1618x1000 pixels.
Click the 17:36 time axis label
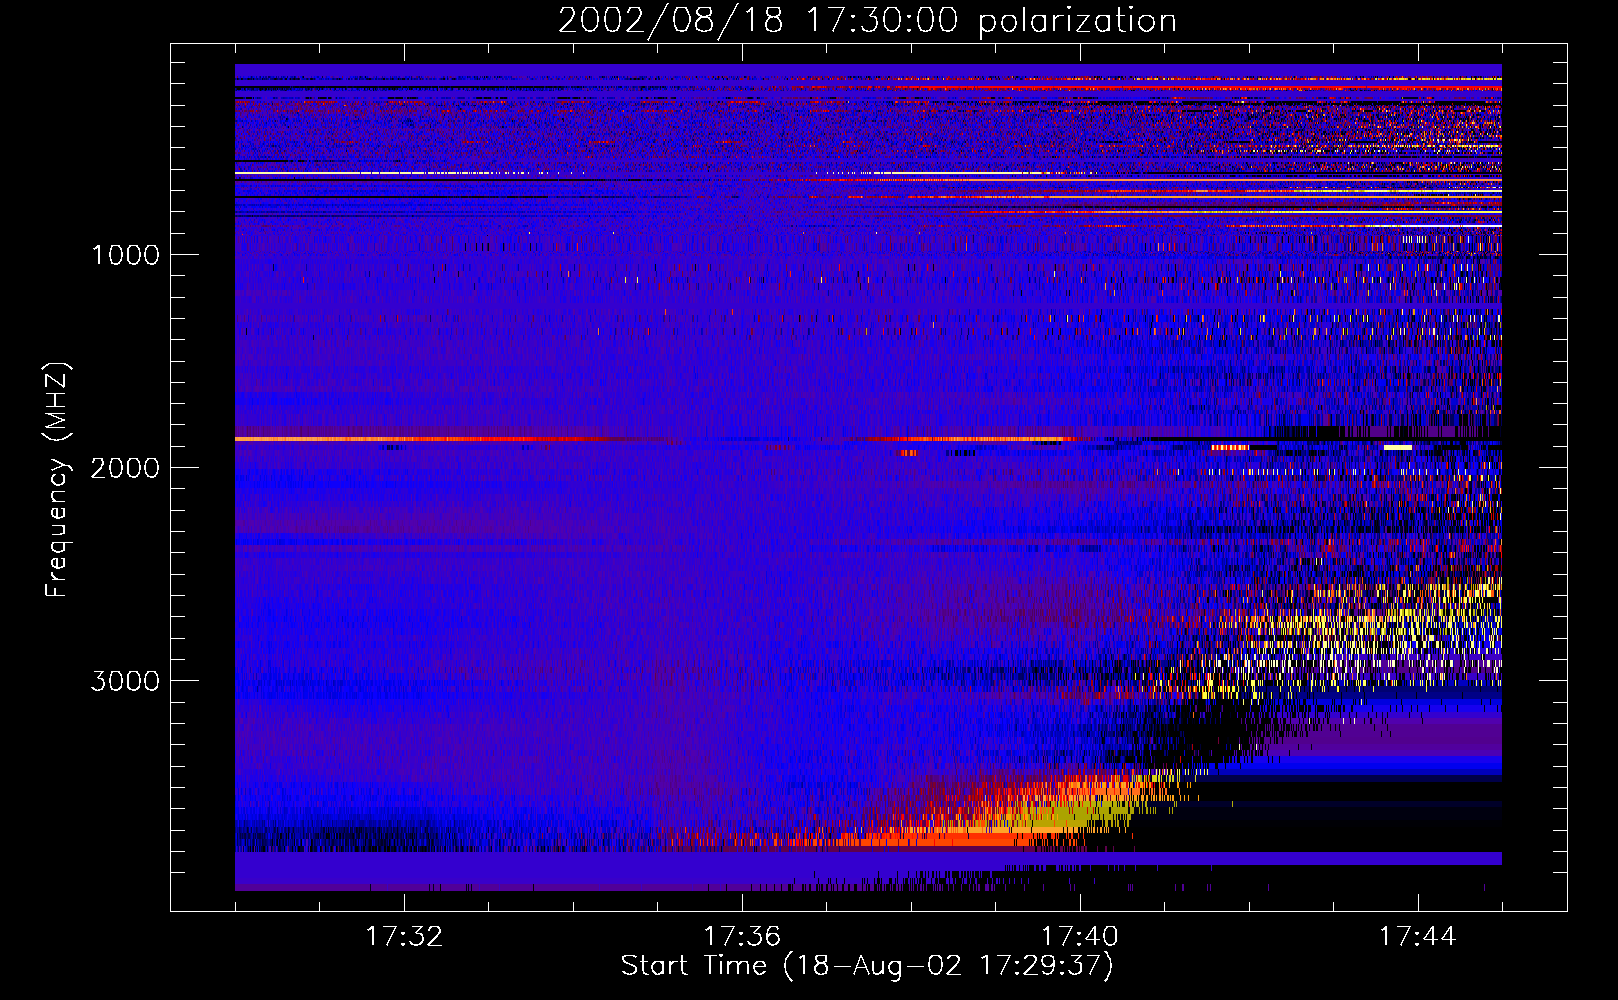742,937
